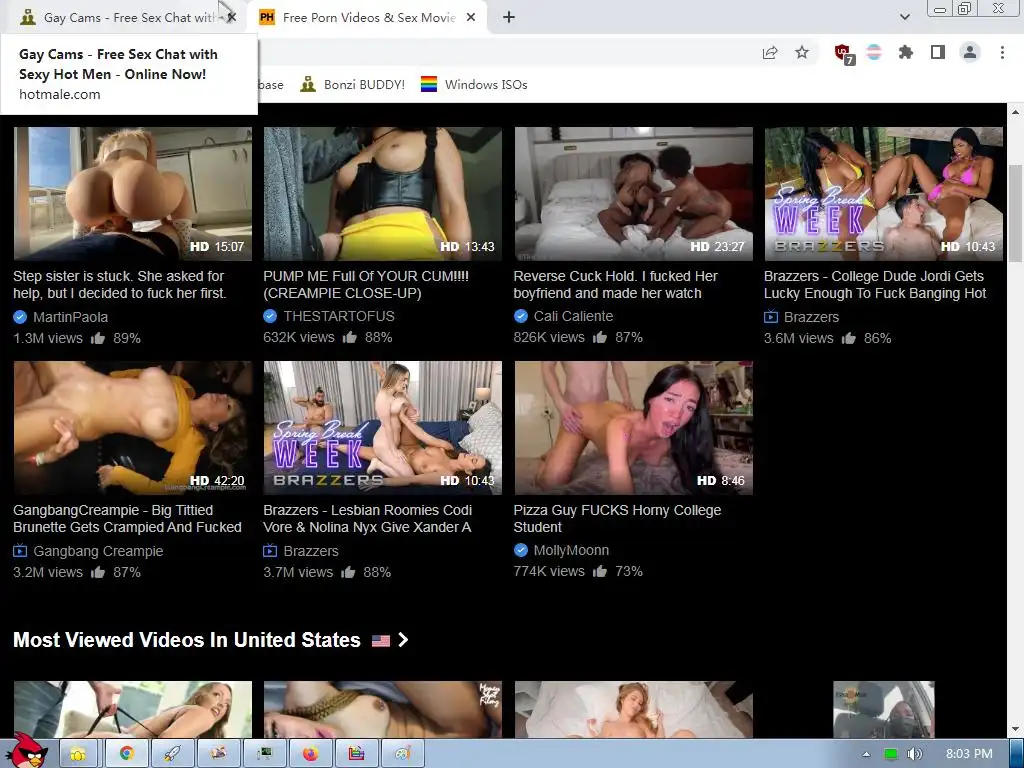Screen dimensions: 1024x768
Task: Toggle the browser side panel icon
Action: click(x=938, y=52)
